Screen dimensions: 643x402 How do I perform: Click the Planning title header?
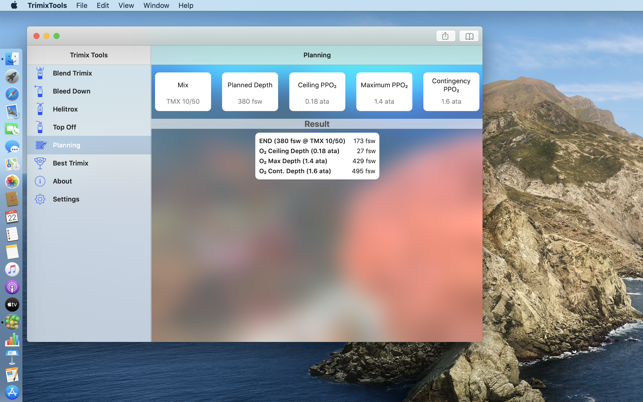(317, 55)
